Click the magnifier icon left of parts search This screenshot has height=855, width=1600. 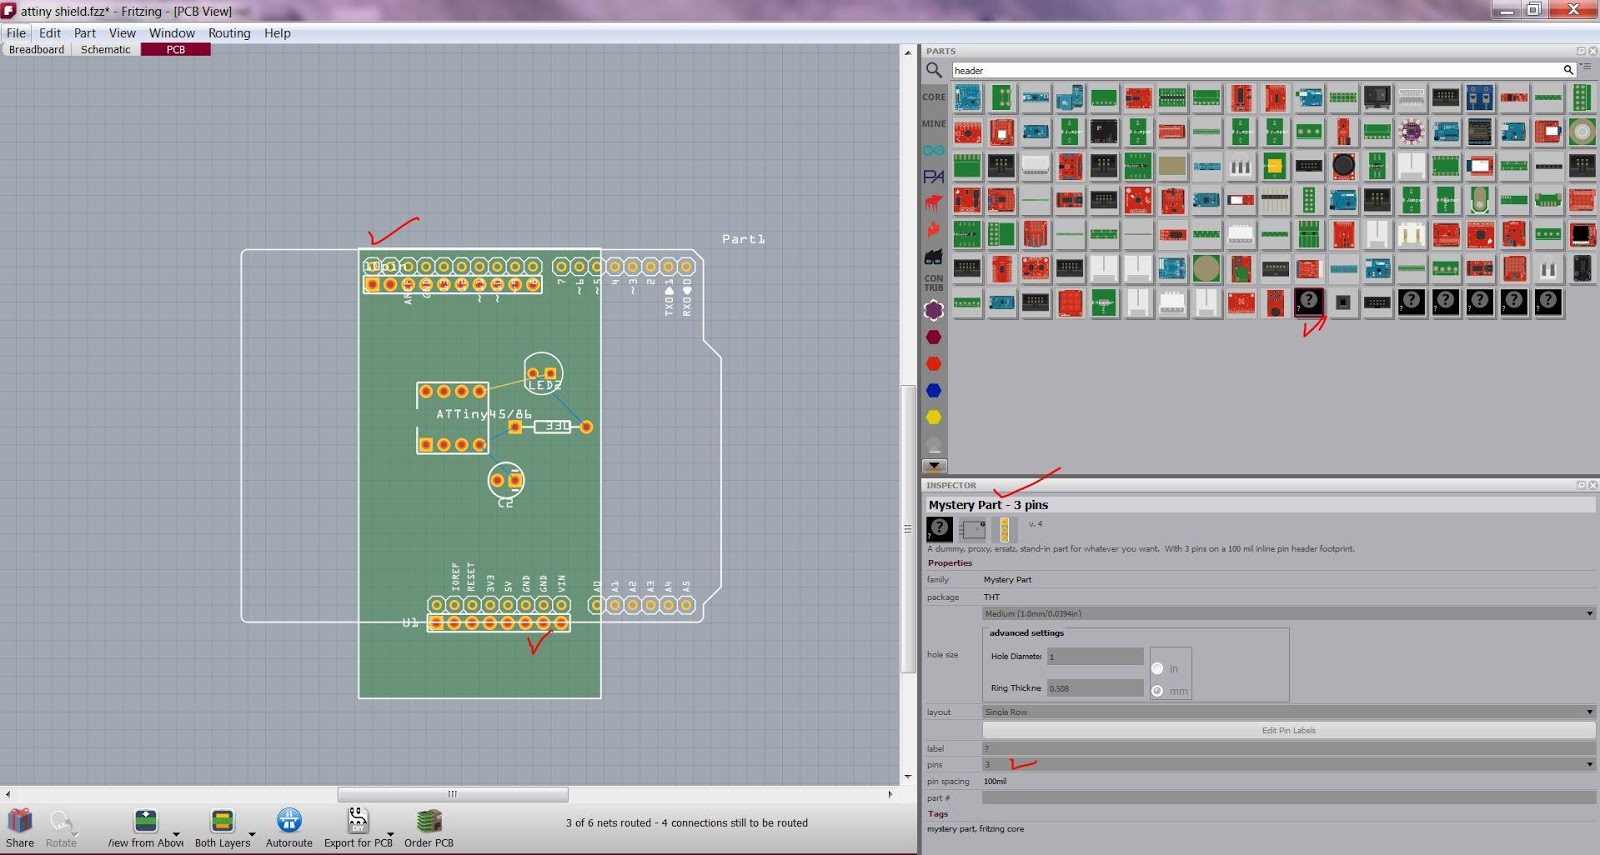934,70
